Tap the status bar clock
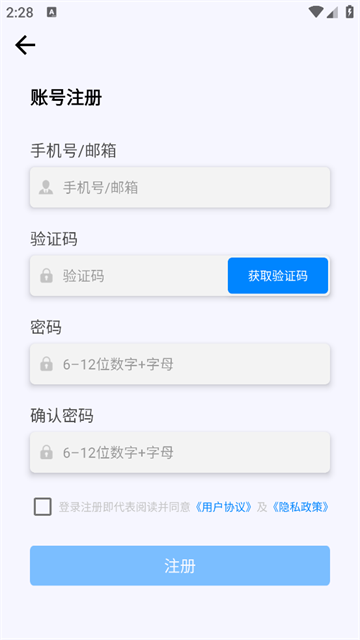 (x=20, y=12)
